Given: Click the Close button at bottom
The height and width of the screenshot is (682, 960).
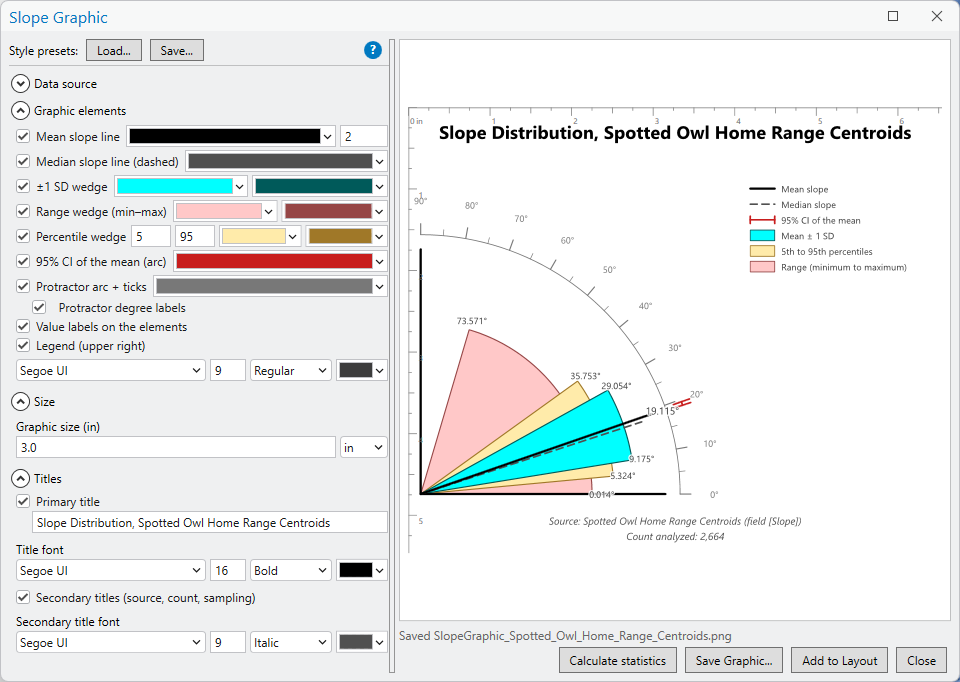Looking at the screenshot, I should pos(921,661).
